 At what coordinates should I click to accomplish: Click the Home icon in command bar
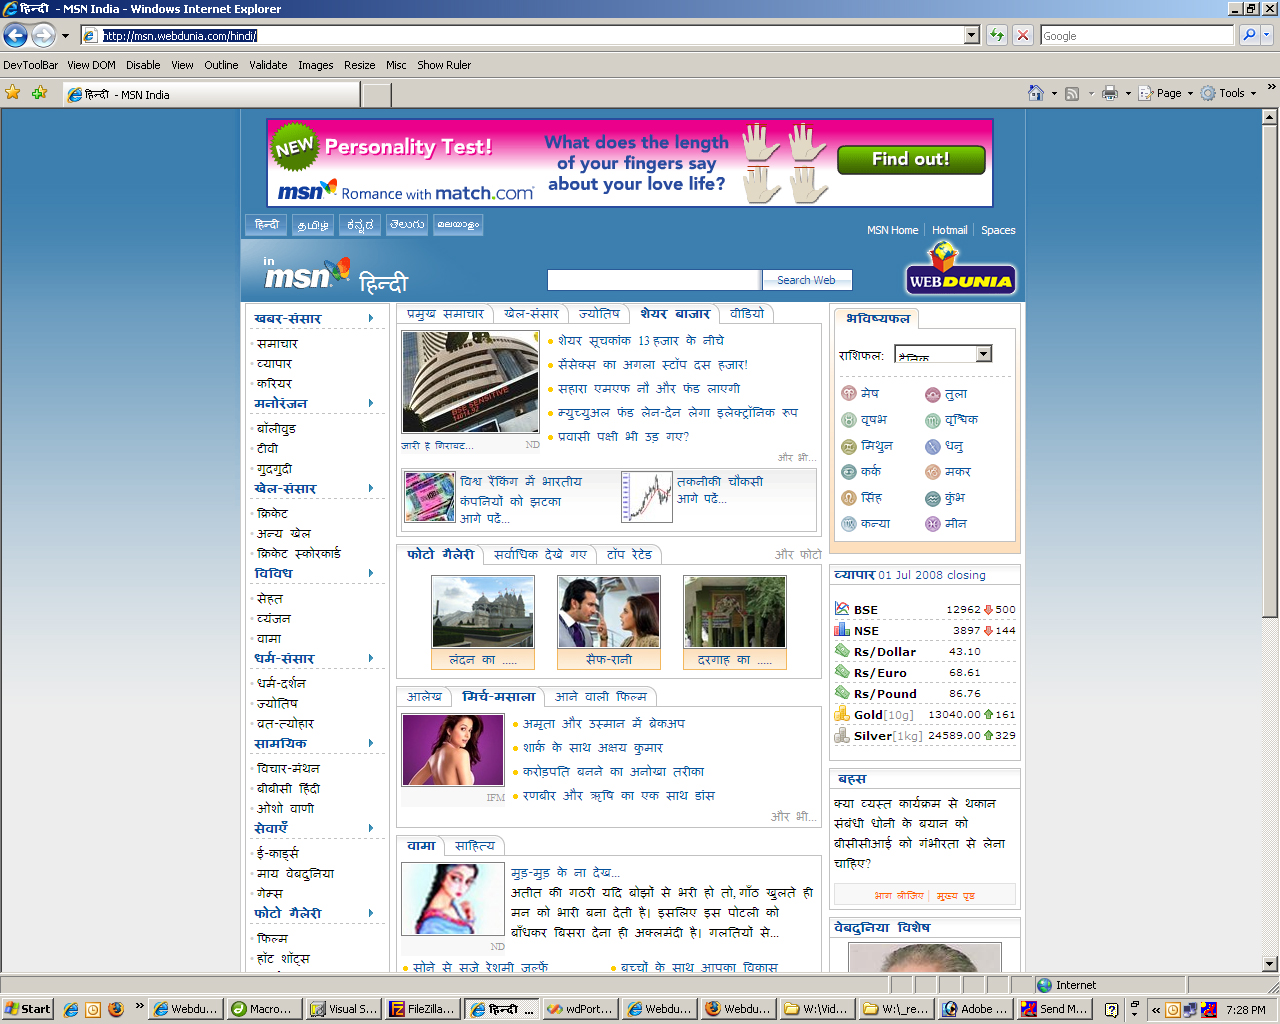click(1036, 93)
